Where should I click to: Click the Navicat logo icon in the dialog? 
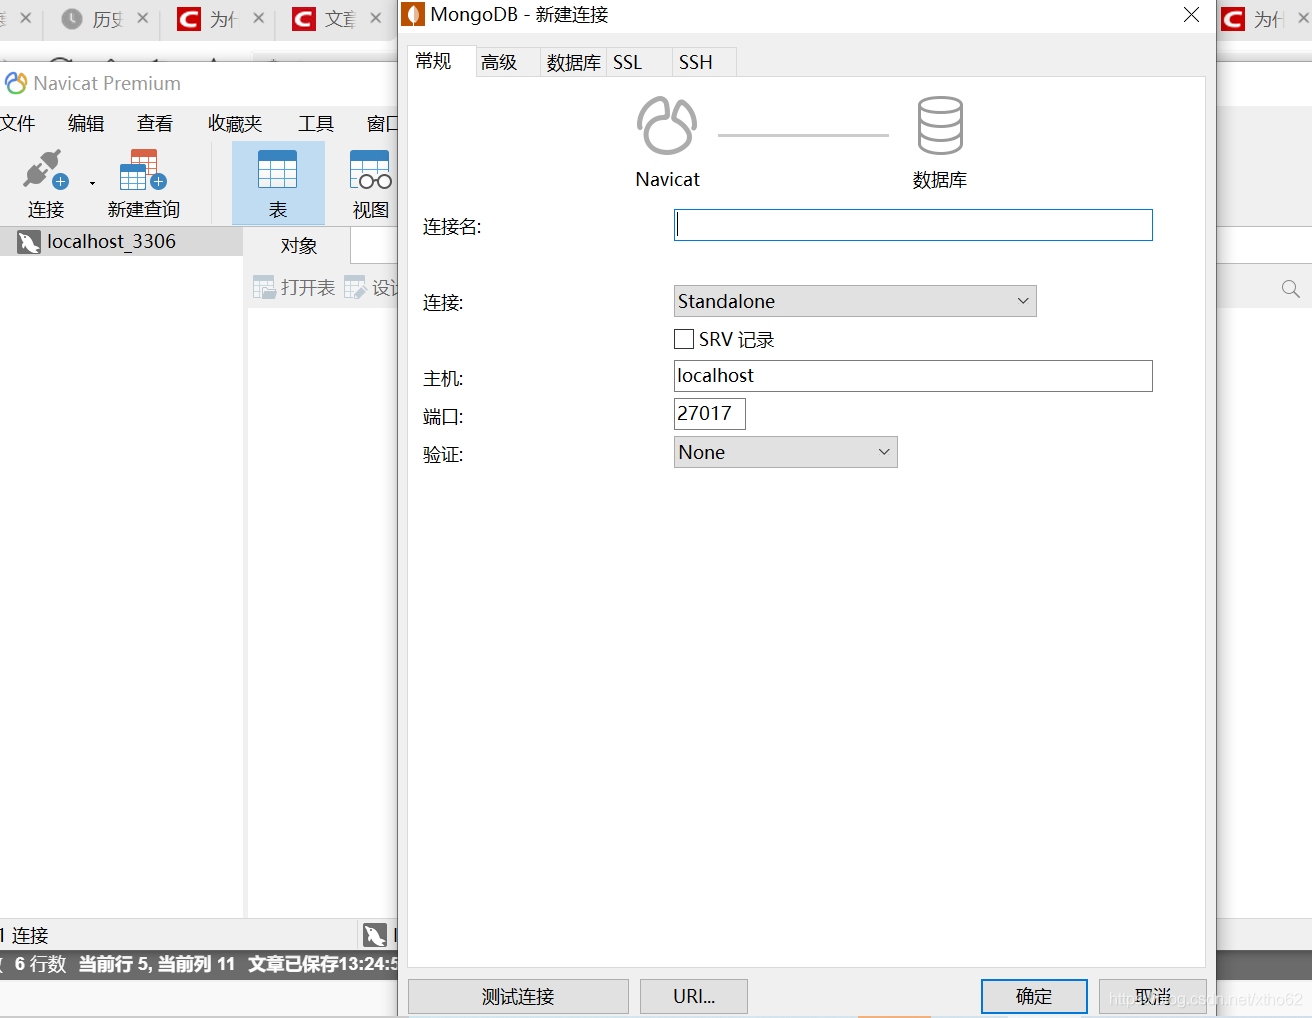(x=667, y=125)
